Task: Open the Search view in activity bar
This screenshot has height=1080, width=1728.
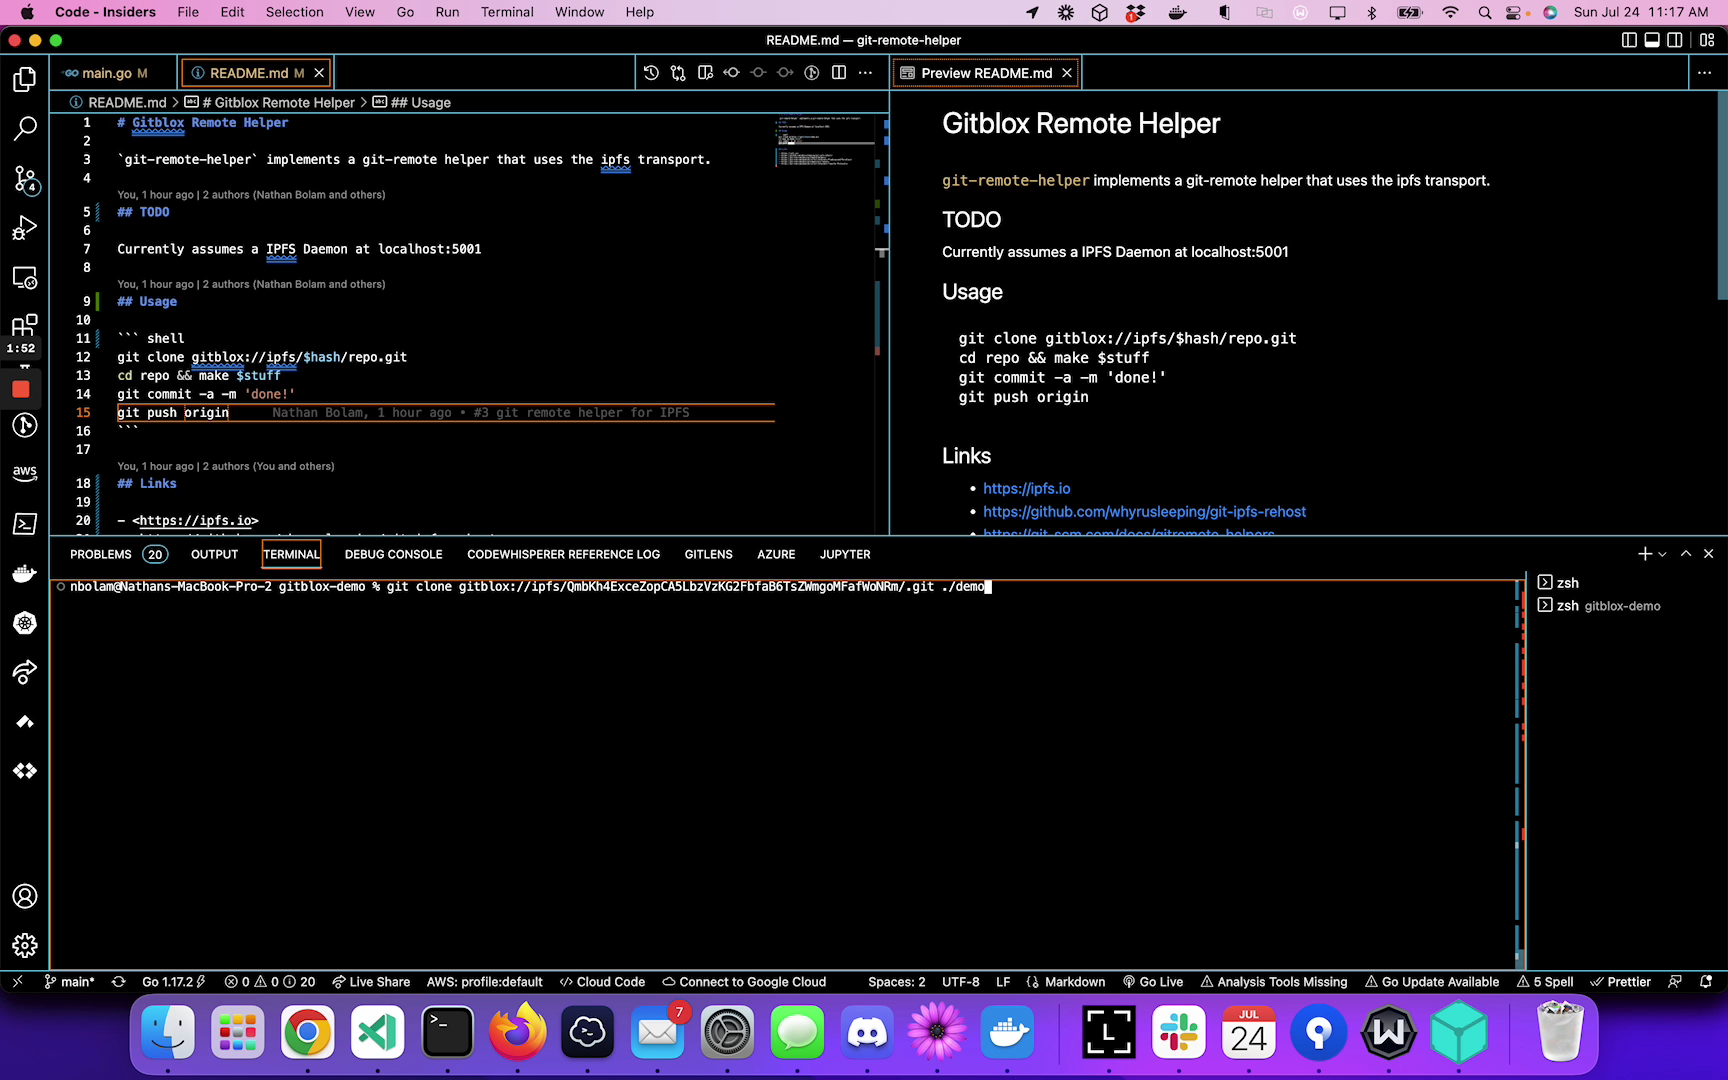Action: point(25,129)
